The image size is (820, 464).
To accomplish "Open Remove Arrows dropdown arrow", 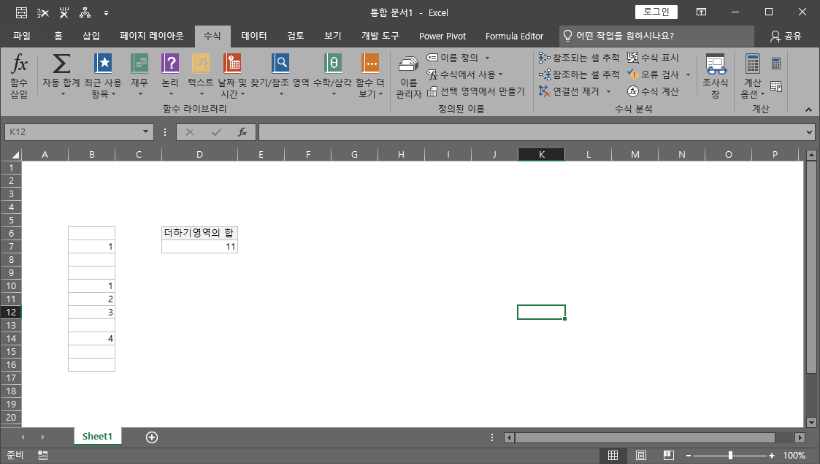I will (x=609, y=91).
